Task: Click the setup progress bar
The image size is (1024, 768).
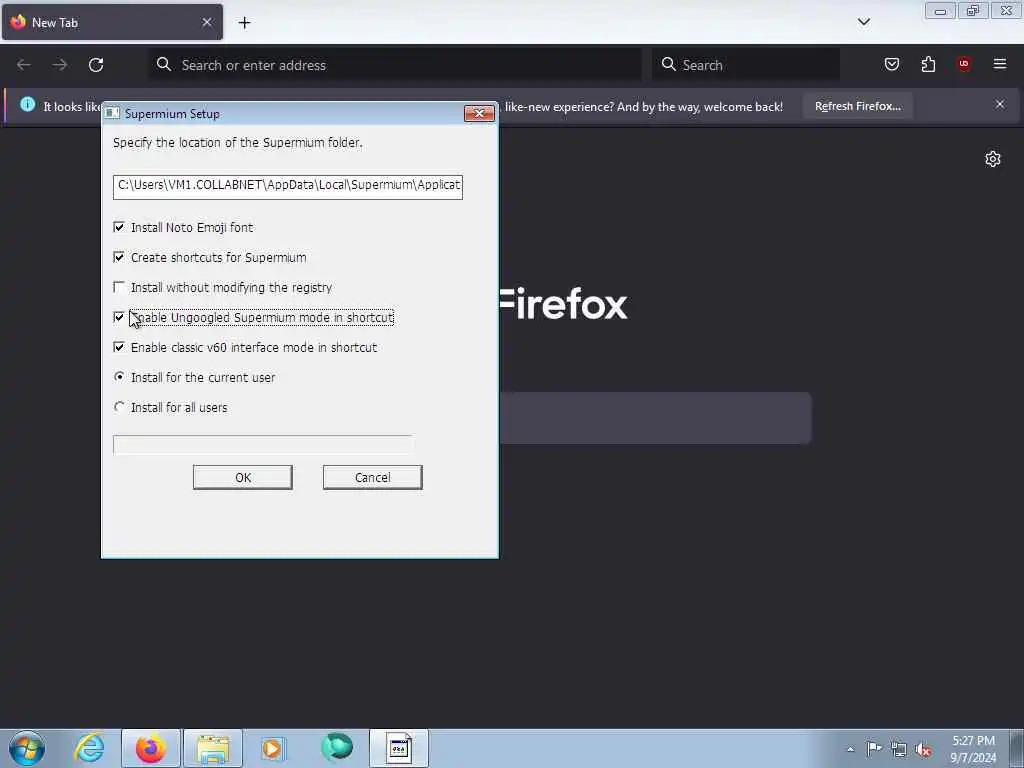Action: (x=263, y=445)
